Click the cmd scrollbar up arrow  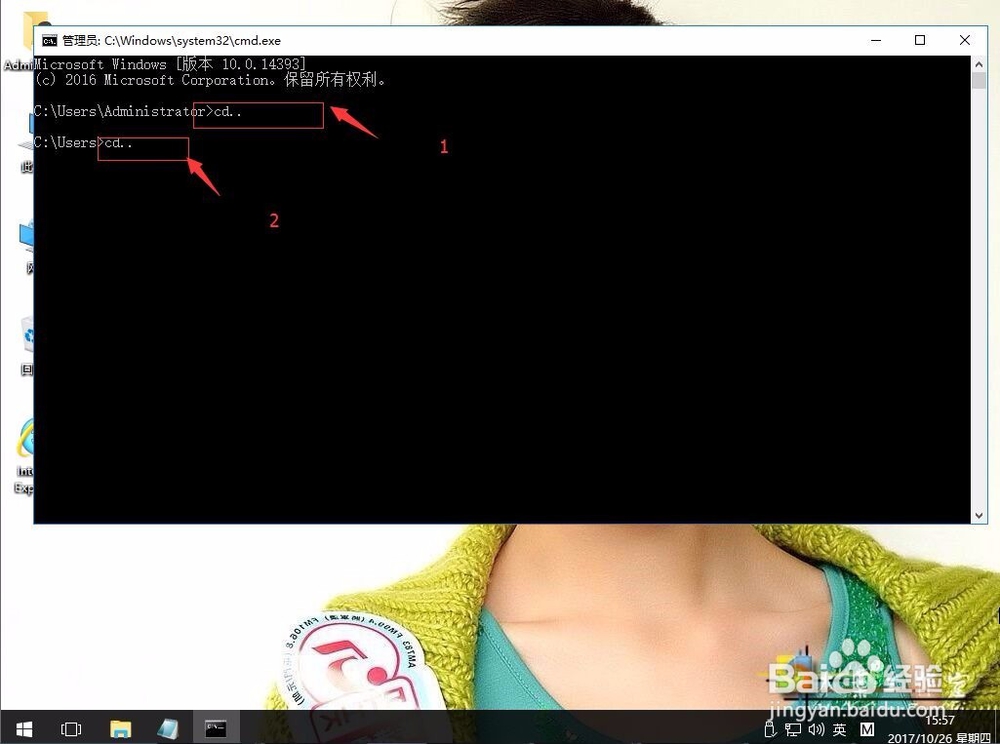coord(978,63)
